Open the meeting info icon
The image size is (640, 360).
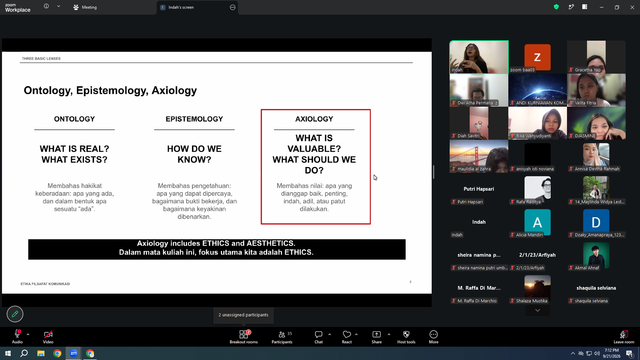tap(46, 7)
